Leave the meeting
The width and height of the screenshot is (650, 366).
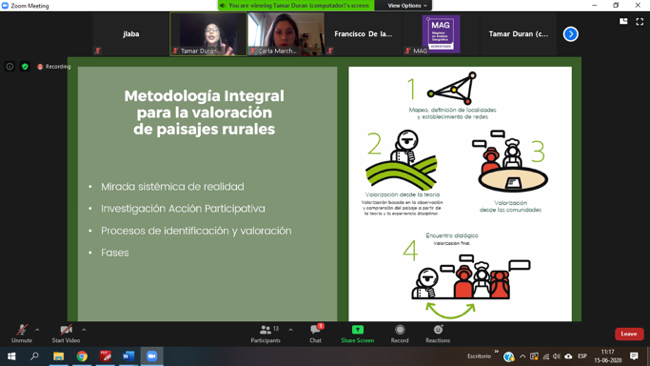tap(629, 334)
